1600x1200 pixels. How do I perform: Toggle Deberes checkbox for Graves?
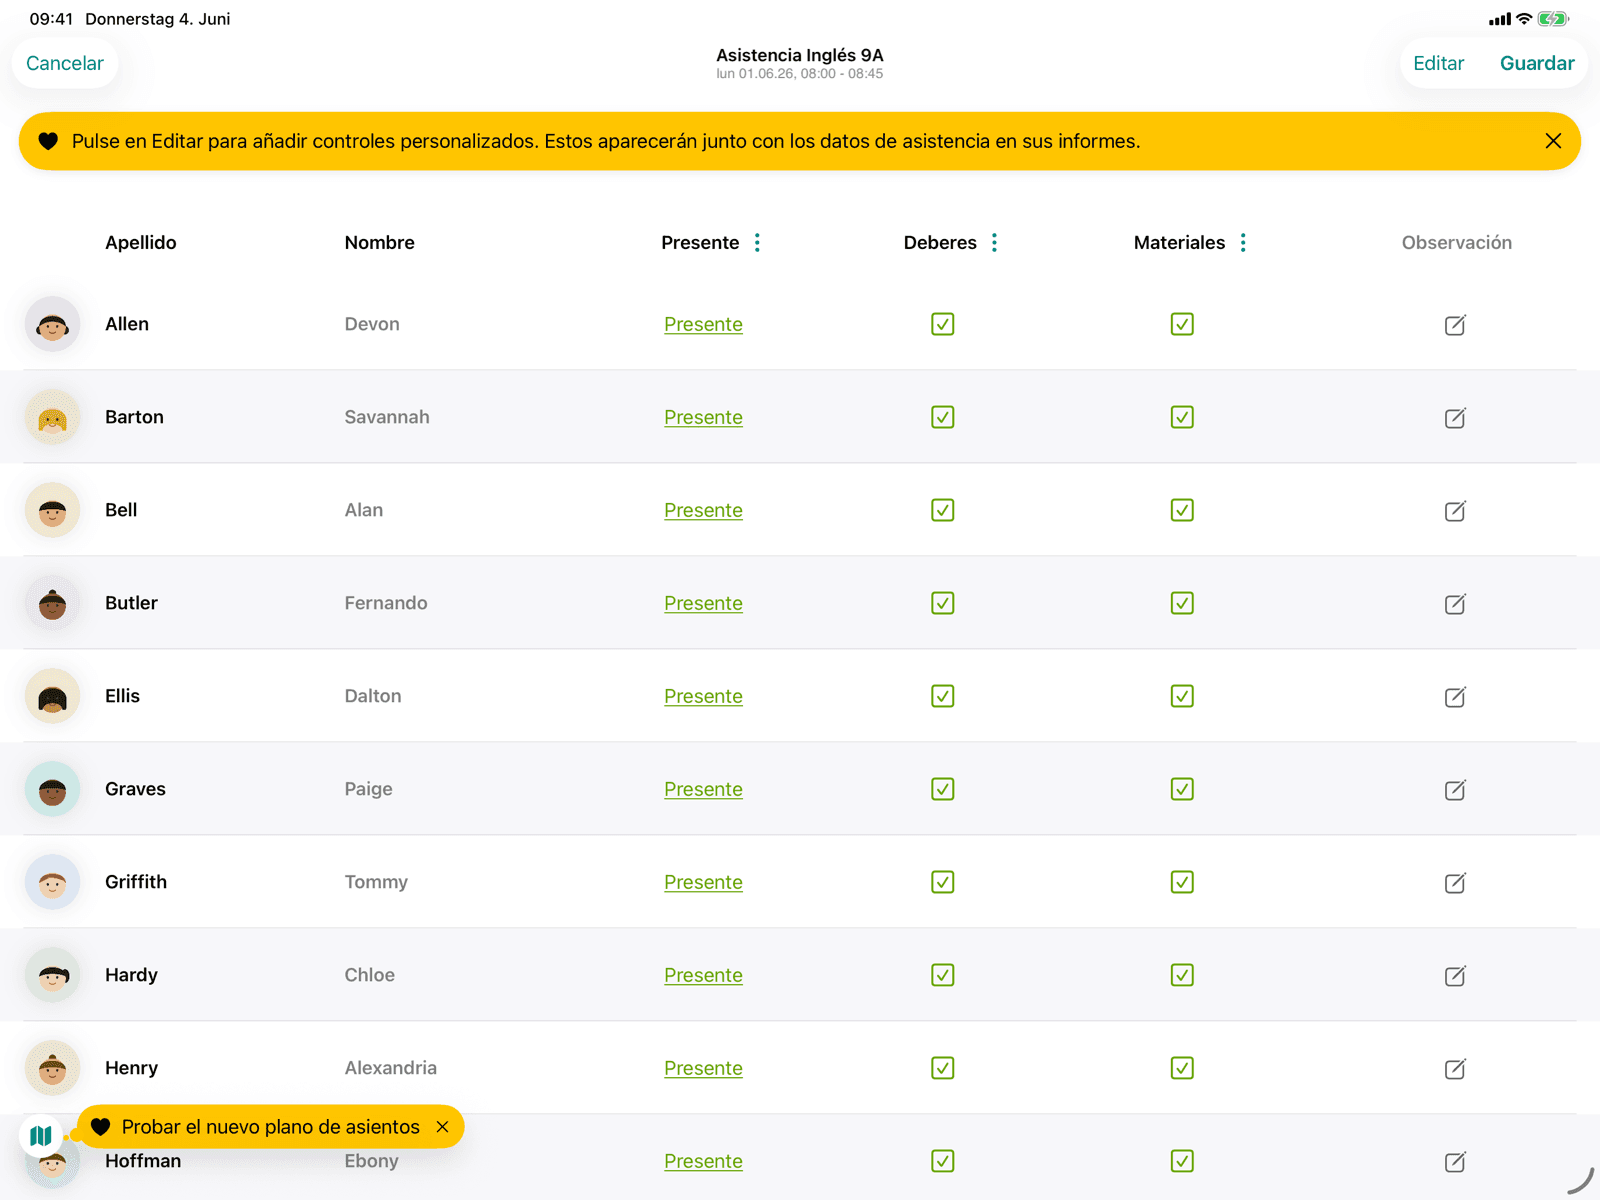pyautogui.click(x=942, y=789)
